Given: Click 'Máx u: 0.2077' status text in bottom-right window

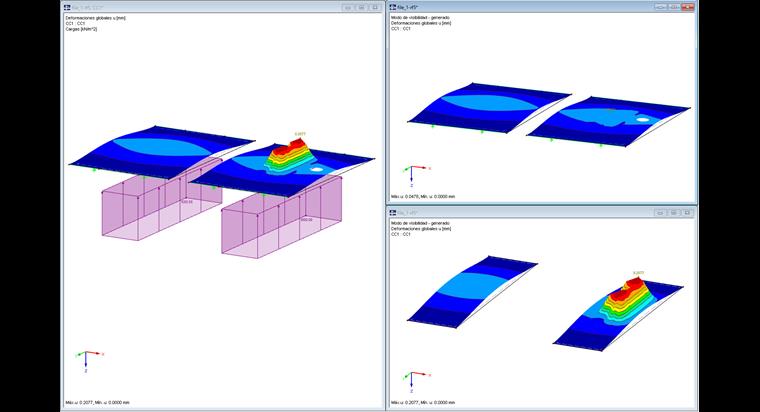Looking at the screenshot, I should point(405,403).
